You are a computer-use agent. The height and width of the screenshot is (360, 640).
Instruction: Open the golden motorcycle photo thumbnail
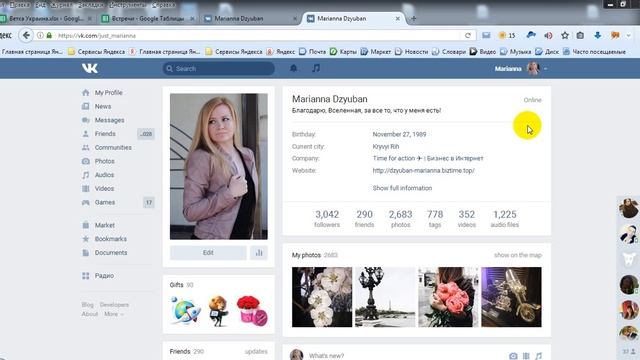511,297
